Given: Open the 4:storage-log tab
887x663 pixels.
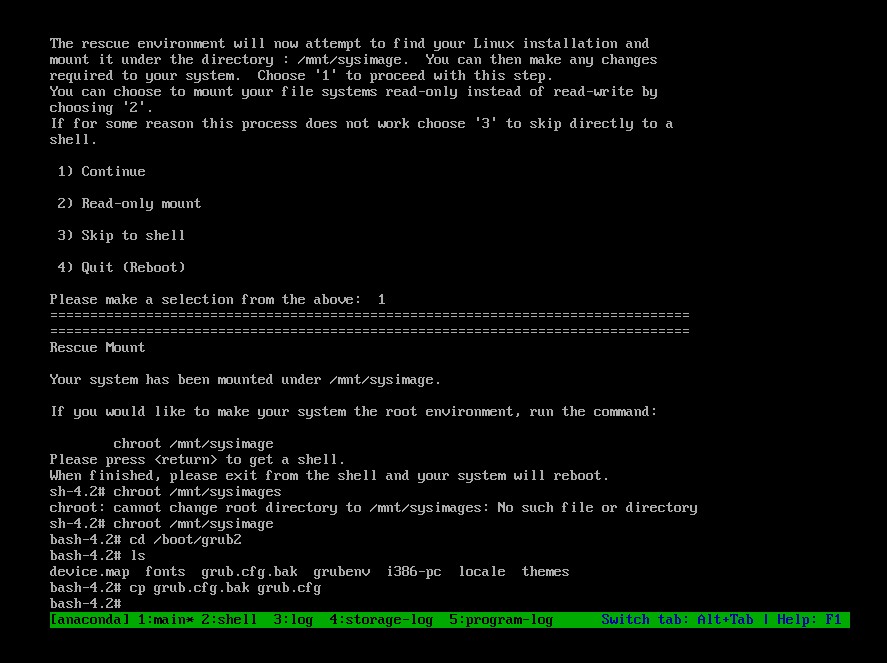Looking at the screenshot, I should coord(381,619).
